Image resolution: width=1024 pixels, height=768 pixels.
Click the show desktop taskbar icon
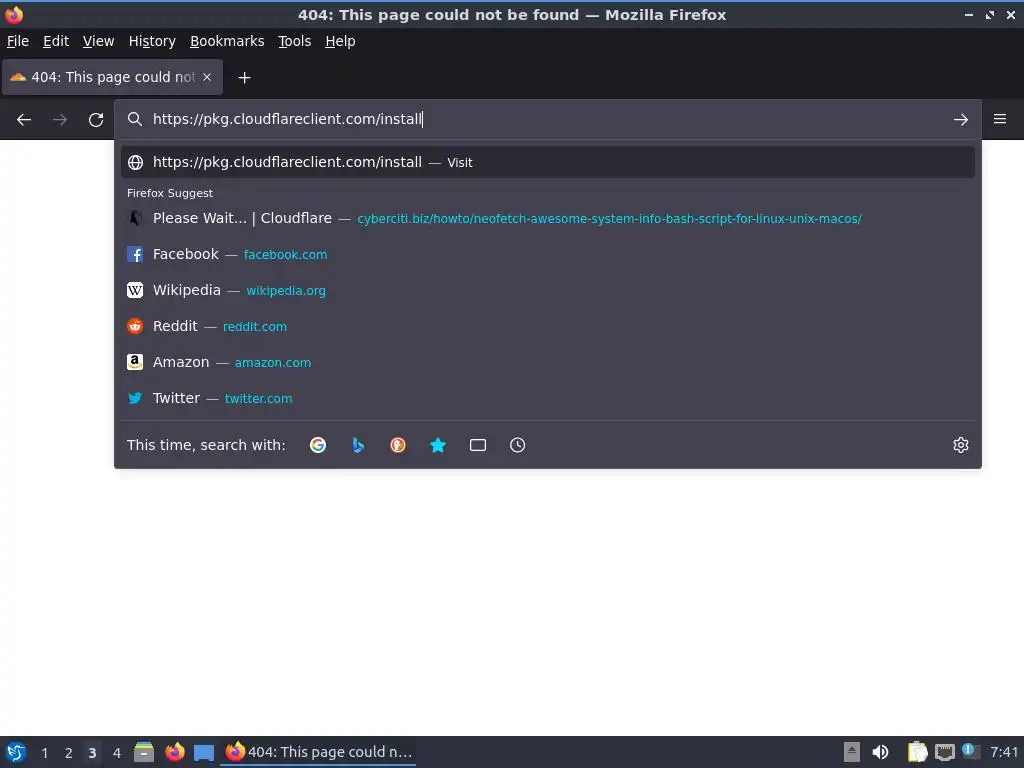204,753
